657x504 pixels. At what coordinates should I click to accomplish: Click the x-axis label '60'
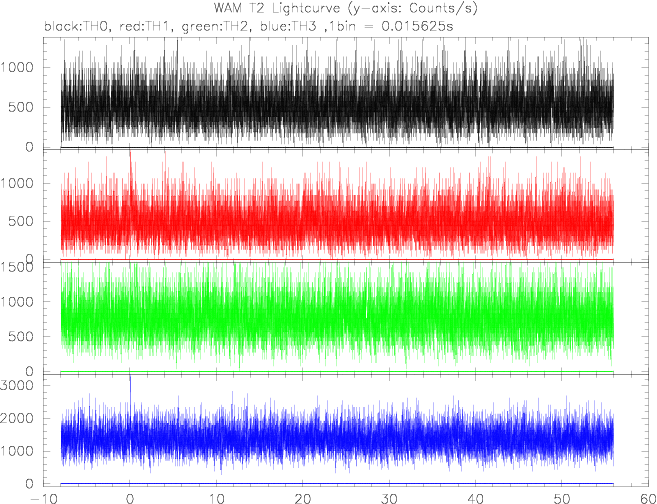(648, 499)
